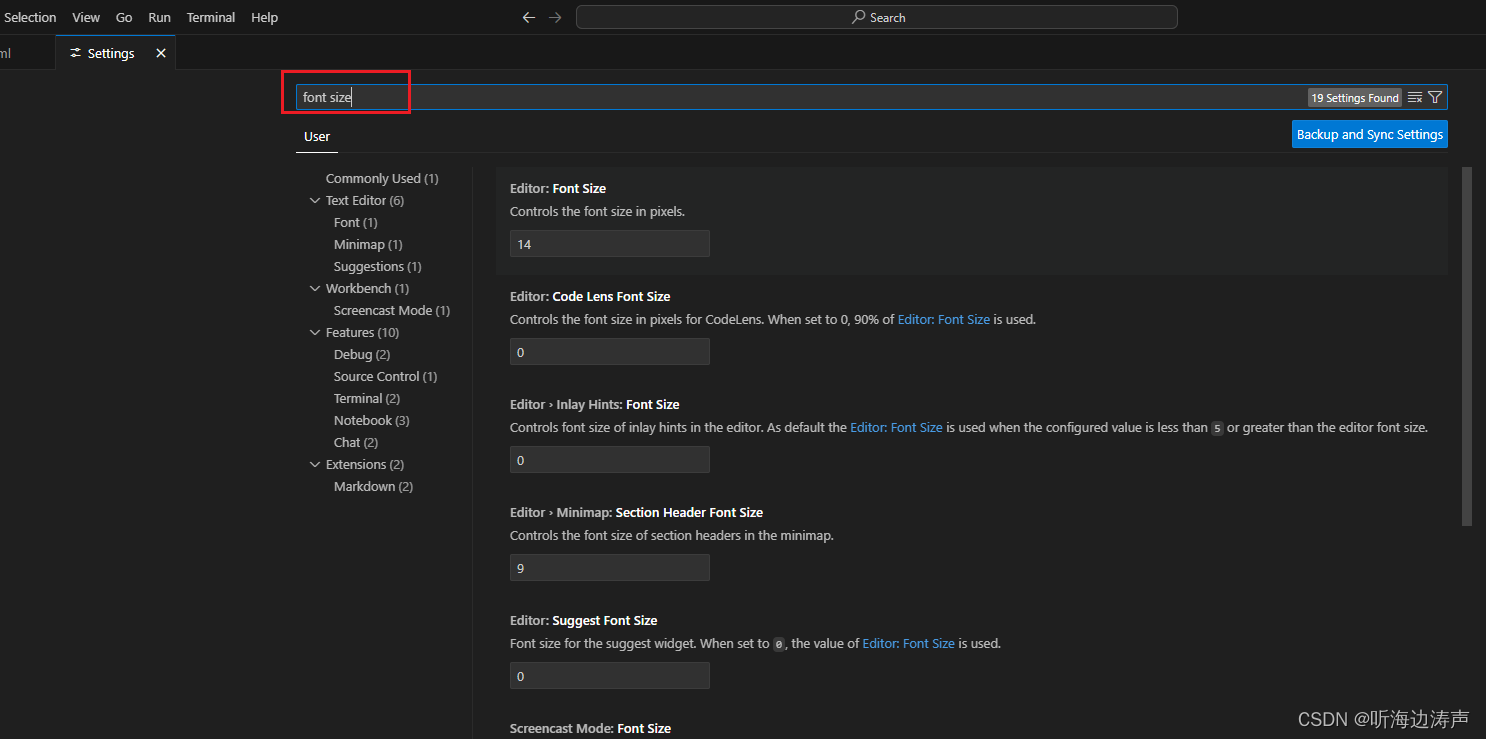Image resolution: width=1486 pixels, height=739 pixels.
Task: Open the Terminal menu
Action: pyautogui.click(x=211, y=17)
